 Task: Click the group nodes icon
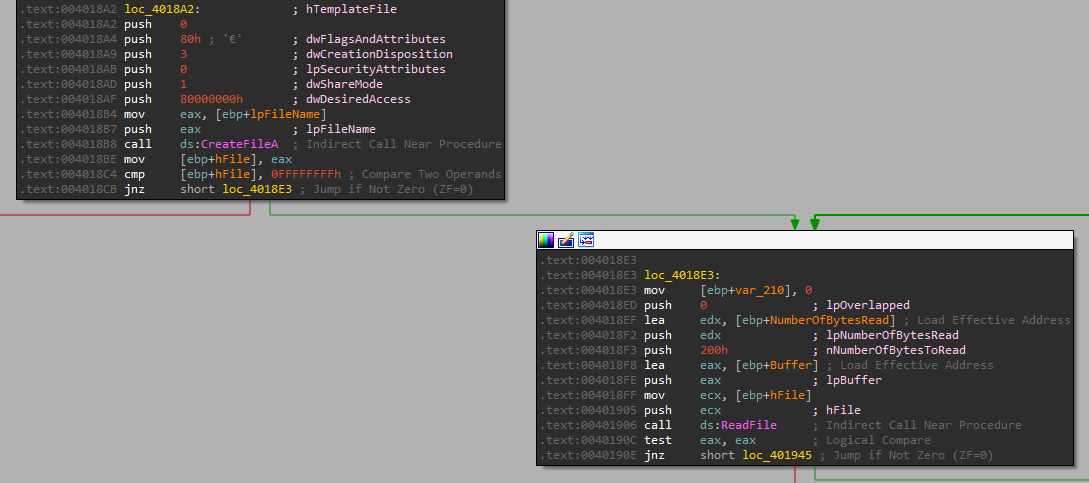click(586, 240)
